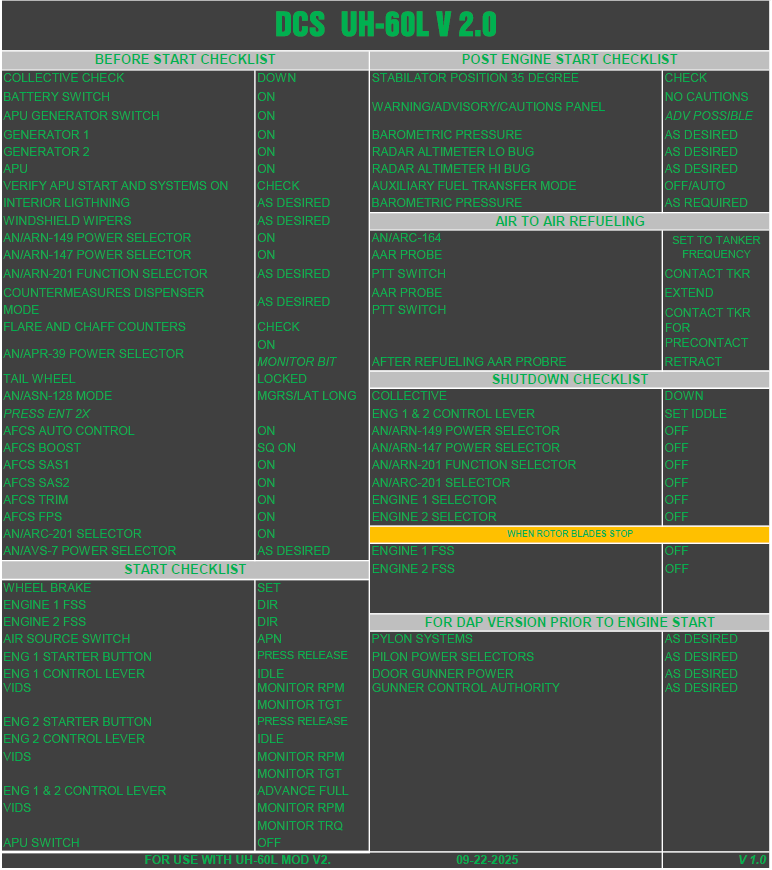The width and height of the screenshot is (772, 870).
Task: Click the AIR SOURCE SWITCH item
Action: pos(67,639)
